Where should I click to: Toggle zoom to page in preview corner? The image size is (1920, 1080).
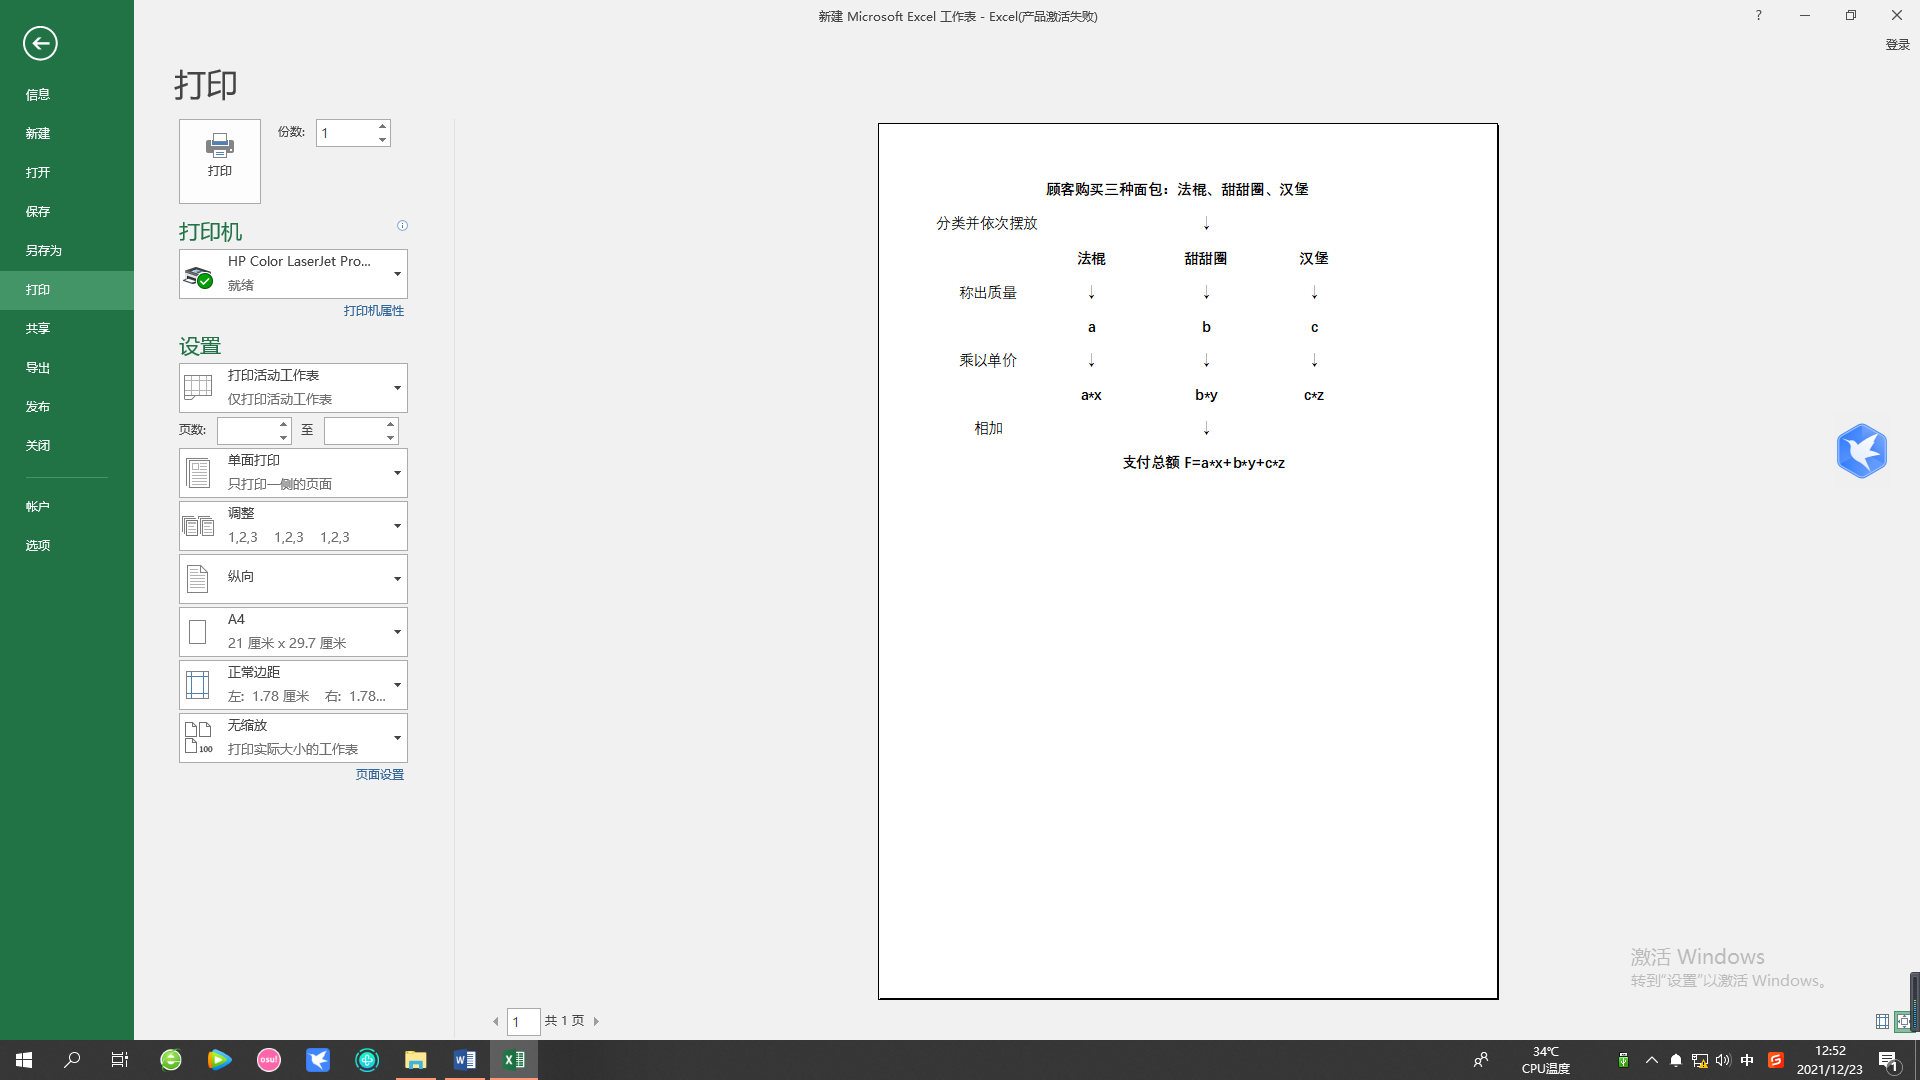[1902, 1021]
